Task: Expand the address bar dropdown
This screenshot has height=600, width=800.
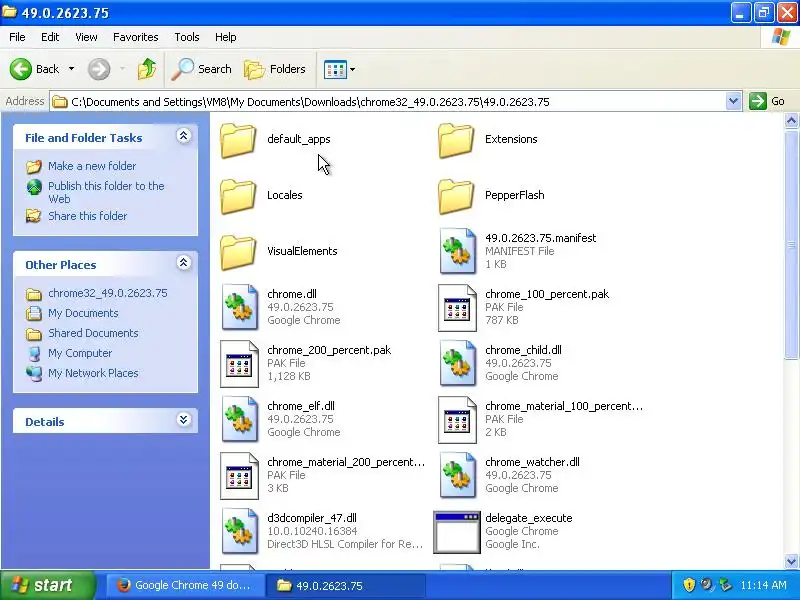Action: point(733,102)
